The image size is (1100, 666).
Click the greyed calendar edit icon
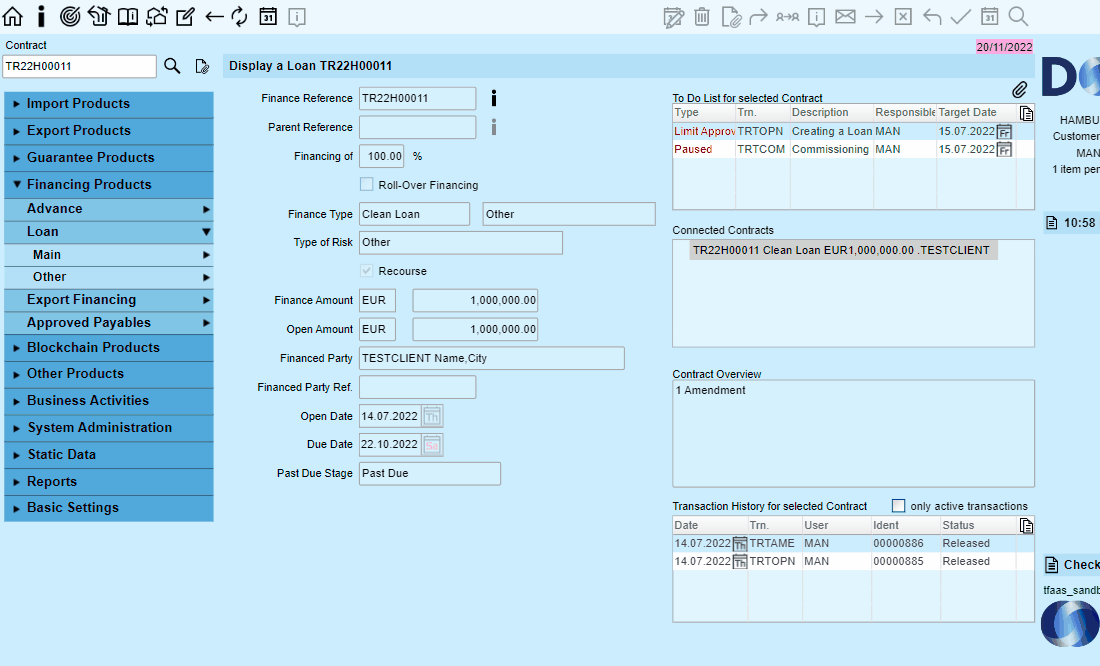tap(673, 17)
